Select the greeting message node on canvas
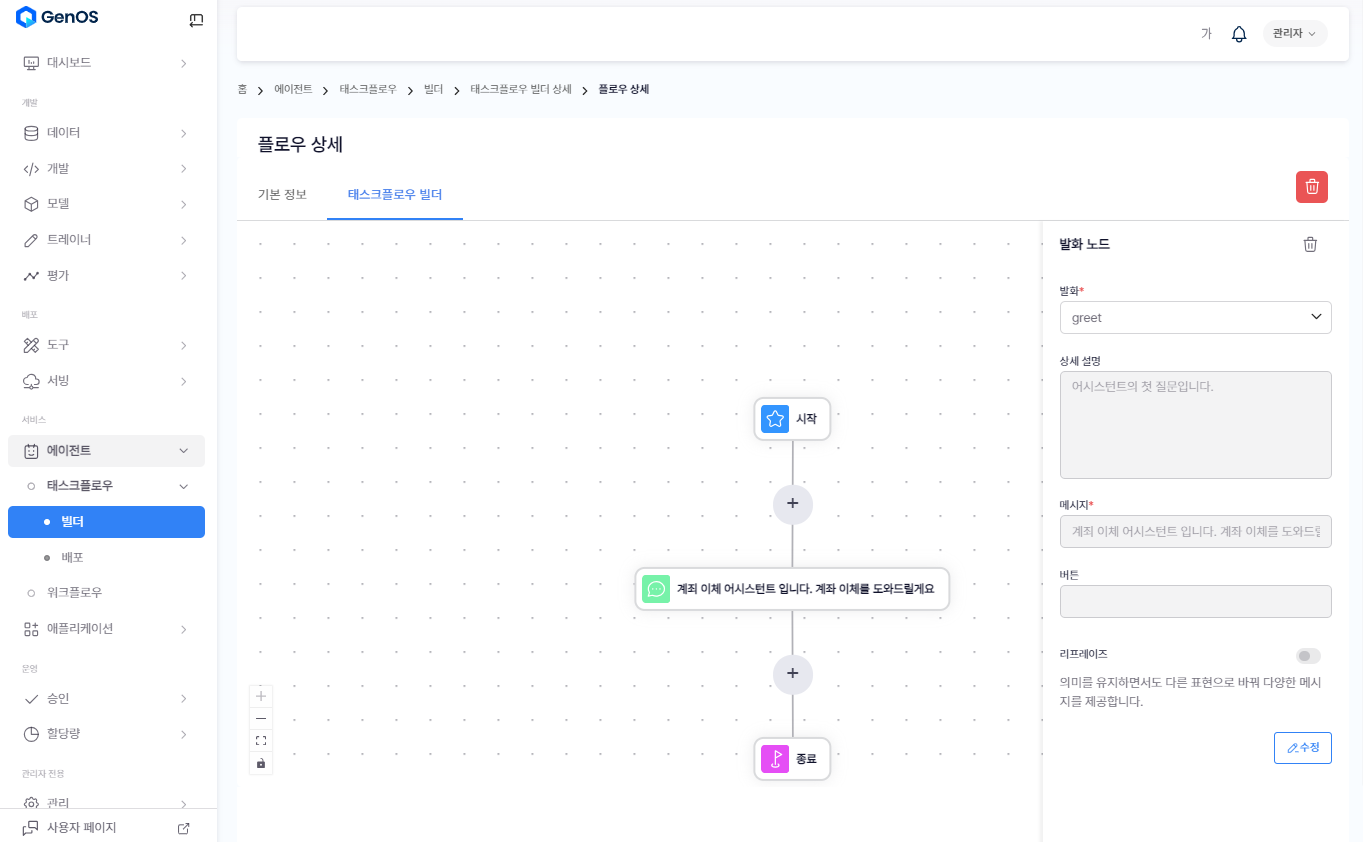Image resolution: width=1363 pixels, height=842 pixels. pyautogui.click(x=792, y=589)
